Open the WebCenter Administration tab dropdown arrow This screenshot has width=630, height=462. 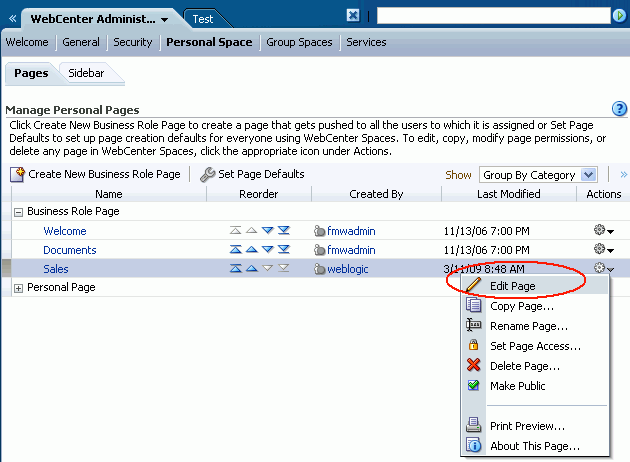(x=164, y=20)
